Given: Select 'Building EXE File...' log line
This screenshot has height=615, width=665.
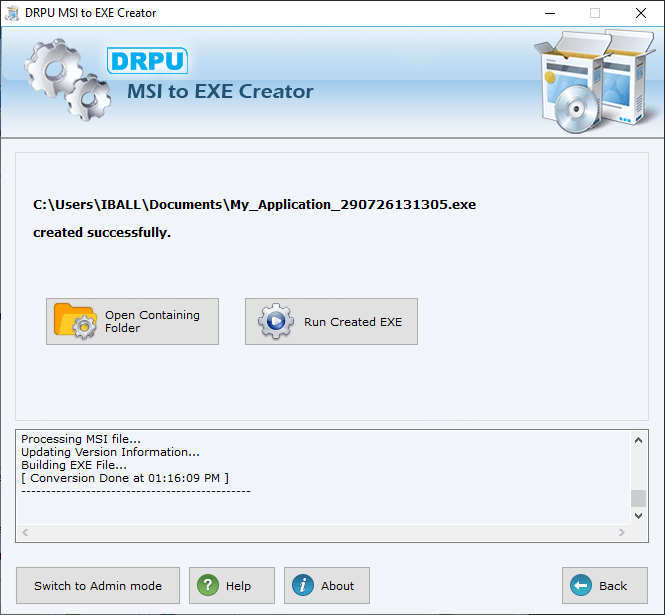Looking at the screenshot, I should 74,465.
